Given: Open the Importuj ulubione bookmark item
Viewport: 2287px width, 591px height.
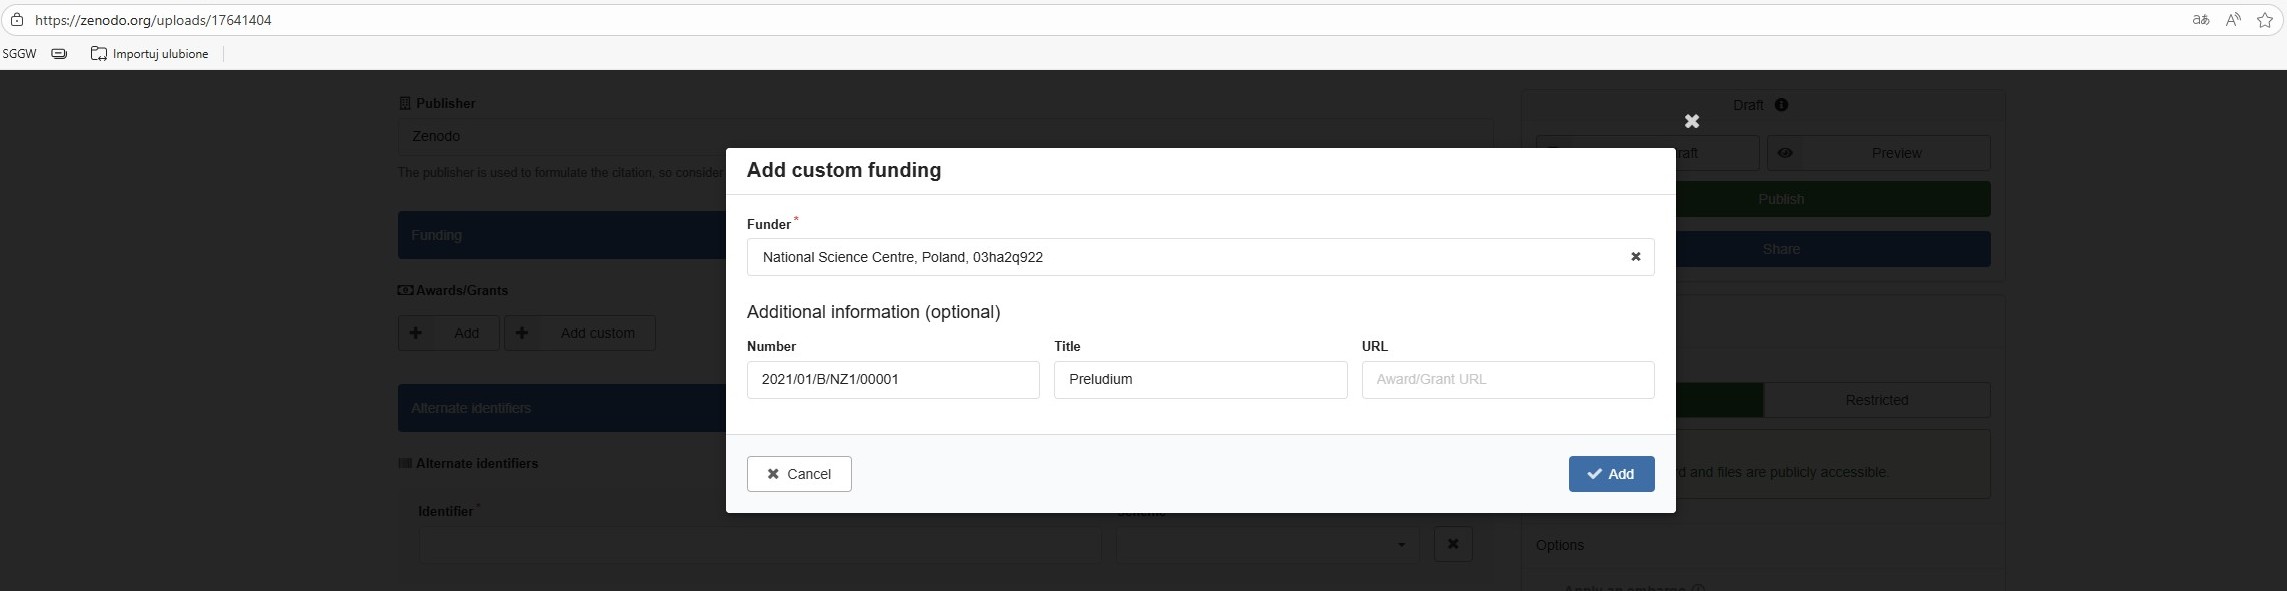Looking at the screenshot, I should coord(150,54).
